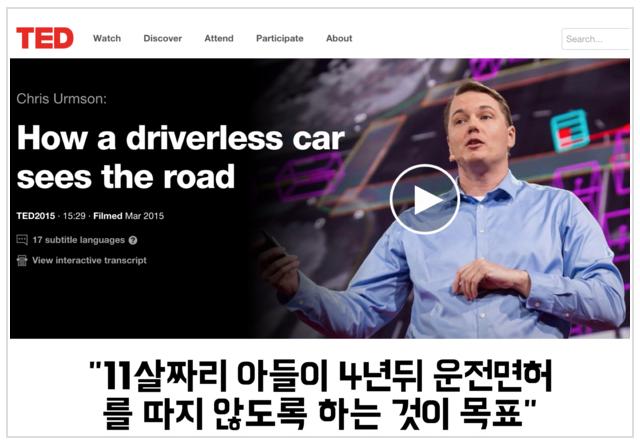Open View interactive transcript link
Image resolution: width=640 pixels, height=442 pixels.
point(89,260)
